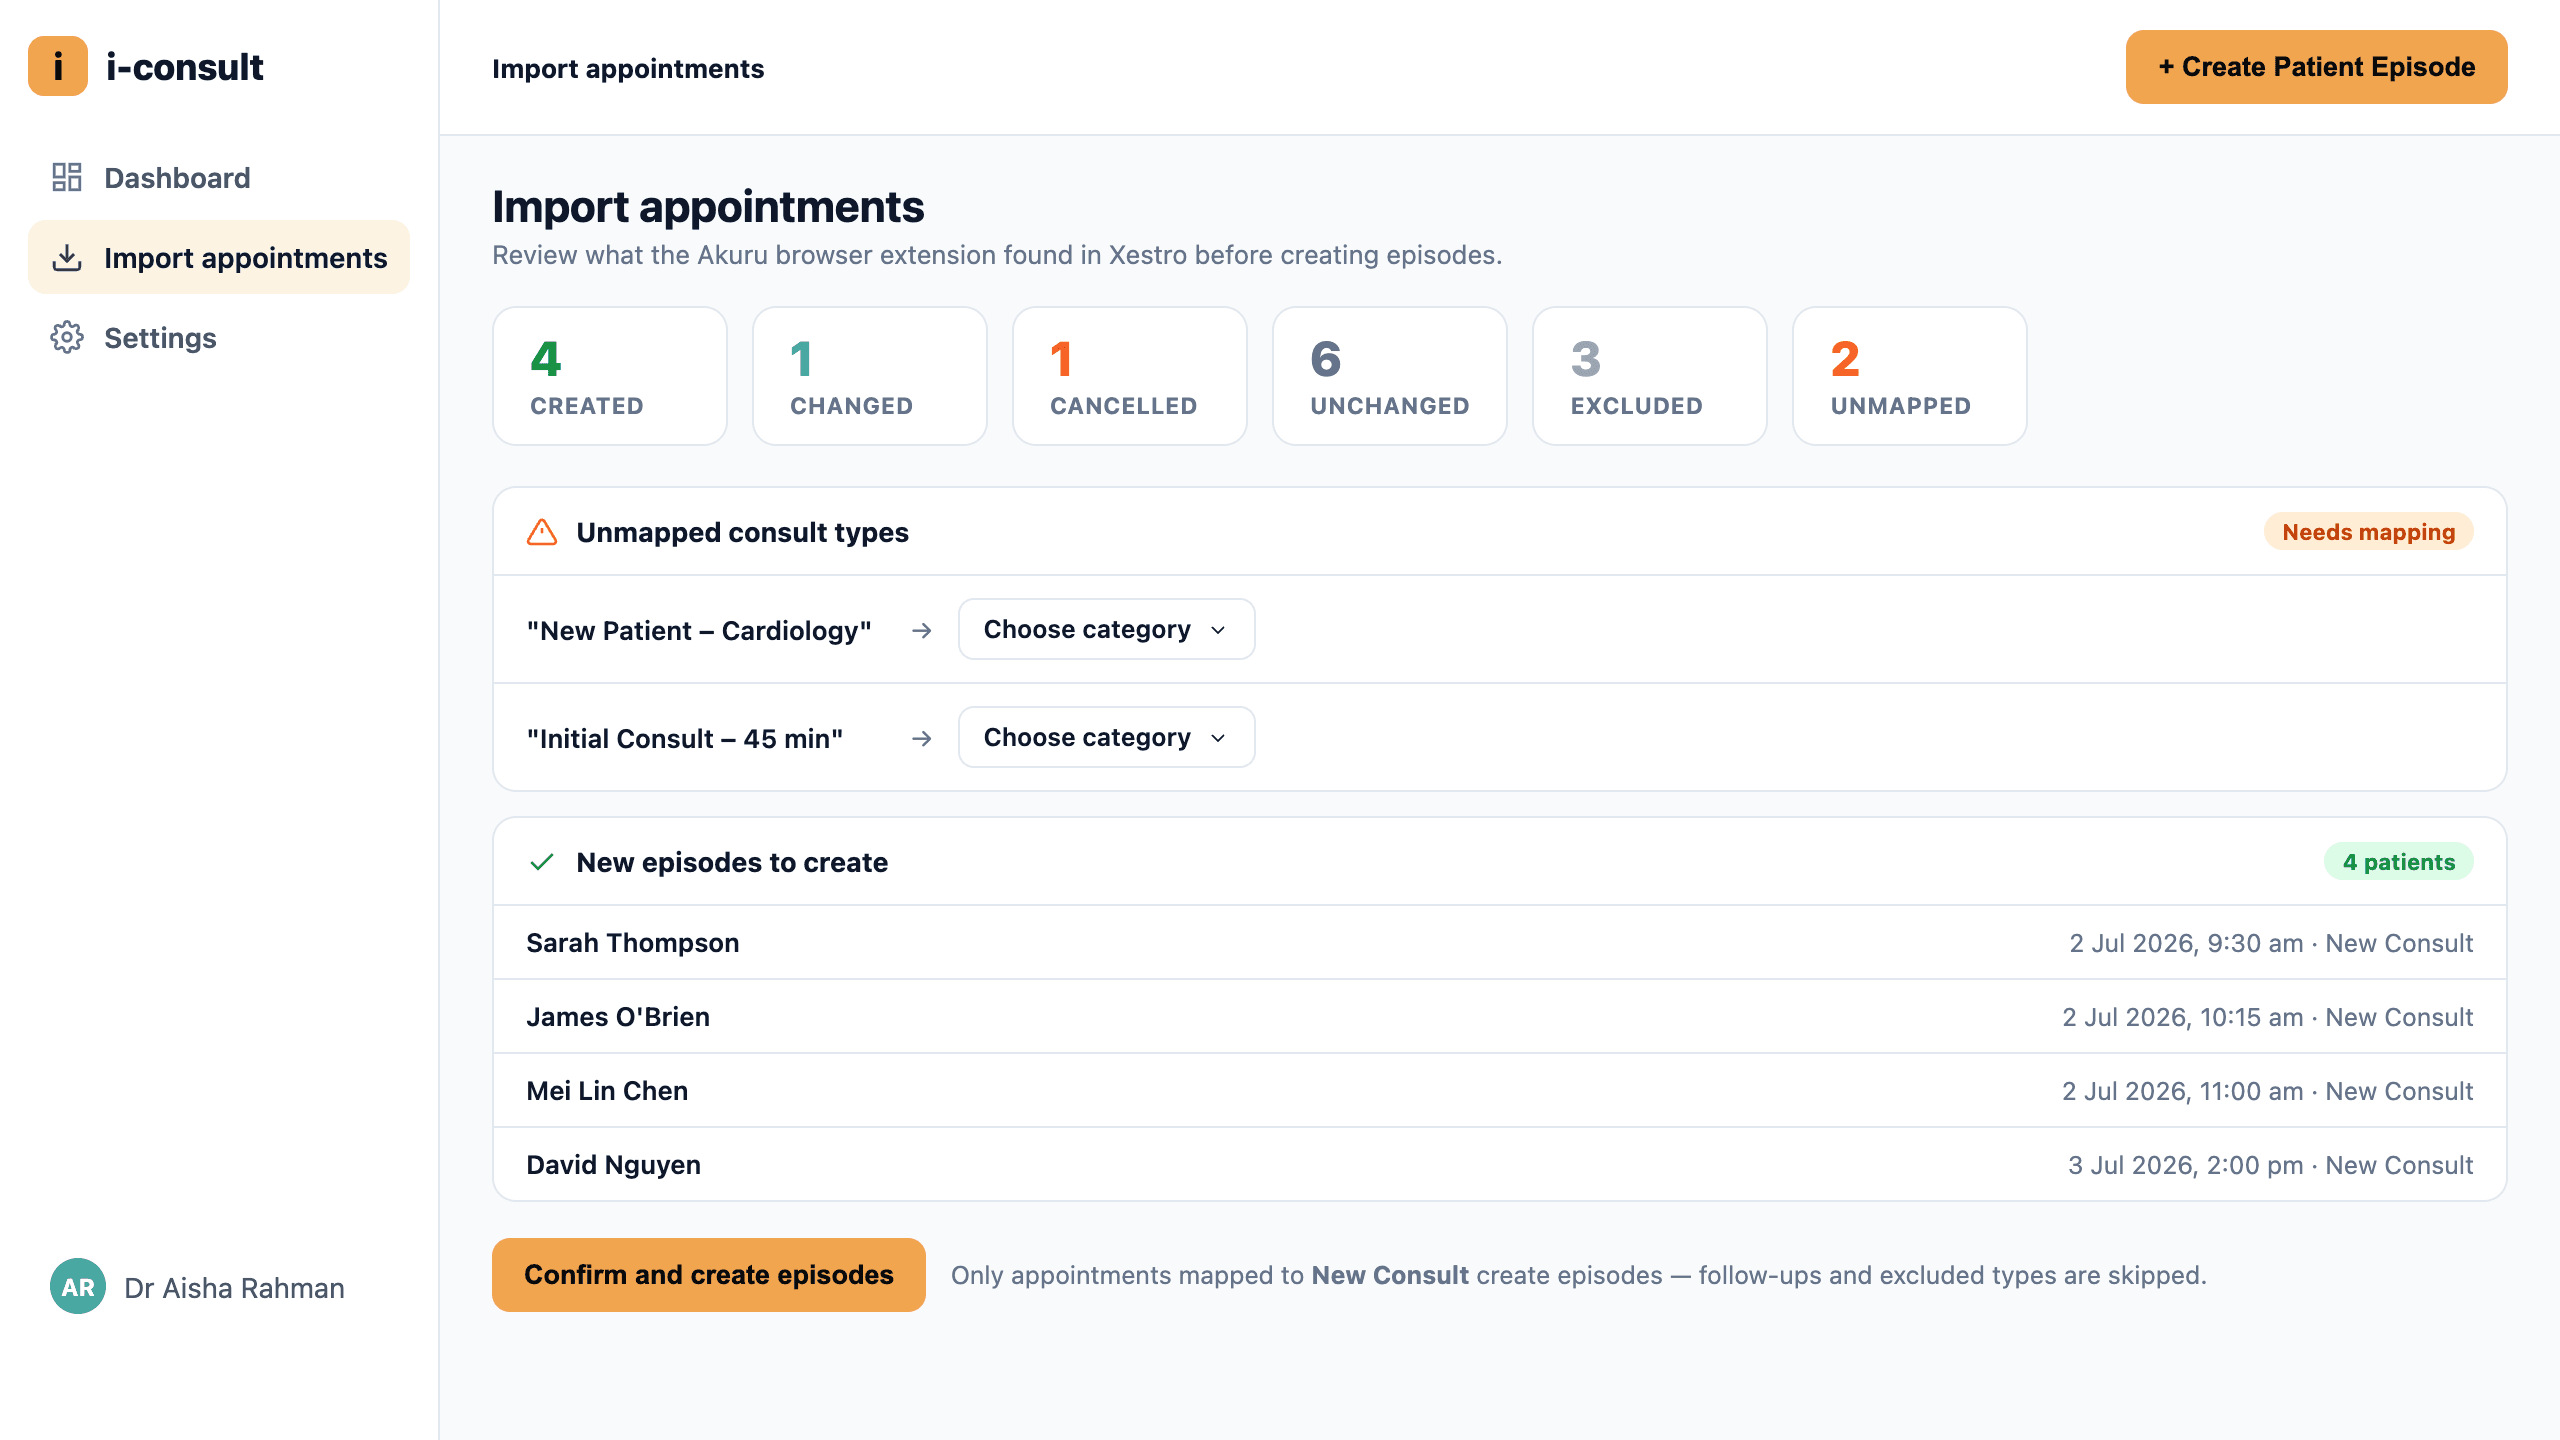Click the warning triangle beside Unmapped consult types
Image resolution: width=2560 pixels, height=1440 pixels.
542,532
